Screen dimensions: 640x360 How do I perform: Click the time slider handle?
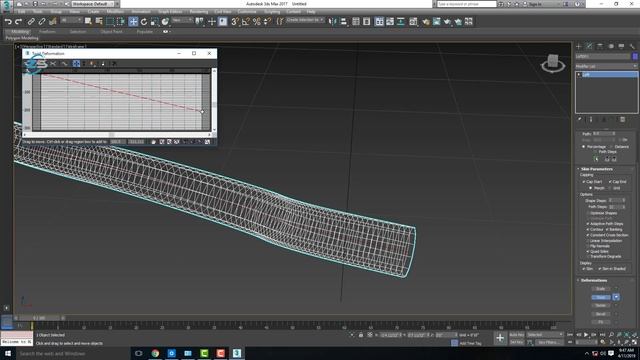[40, 318]
